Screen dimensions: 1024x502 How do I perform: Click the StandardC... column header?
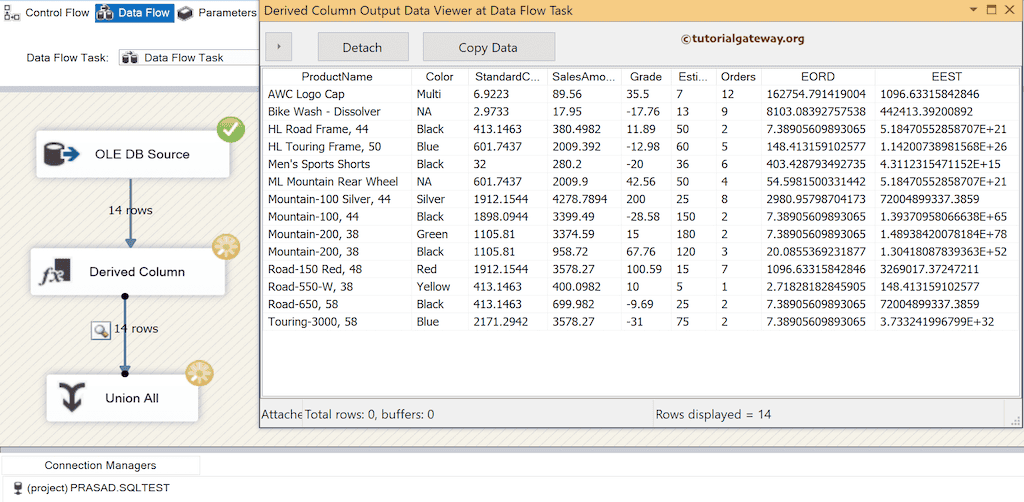click(x=507, y=76)
